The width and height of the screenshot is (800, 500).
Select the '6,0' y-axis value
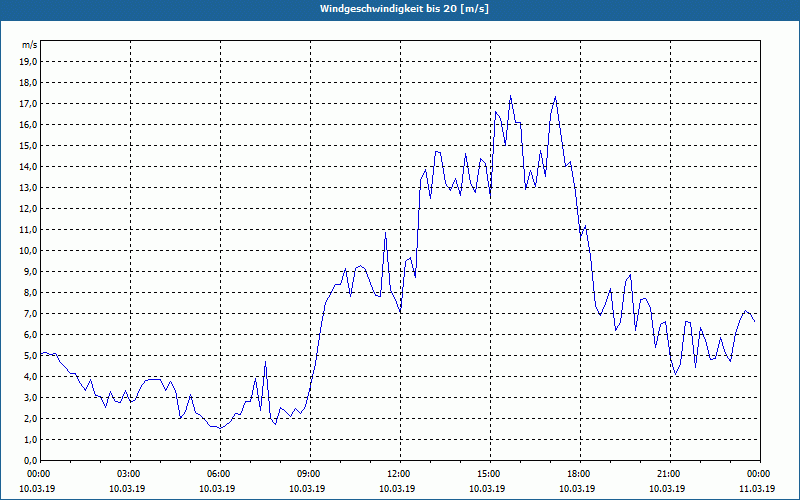pos(31,335)
